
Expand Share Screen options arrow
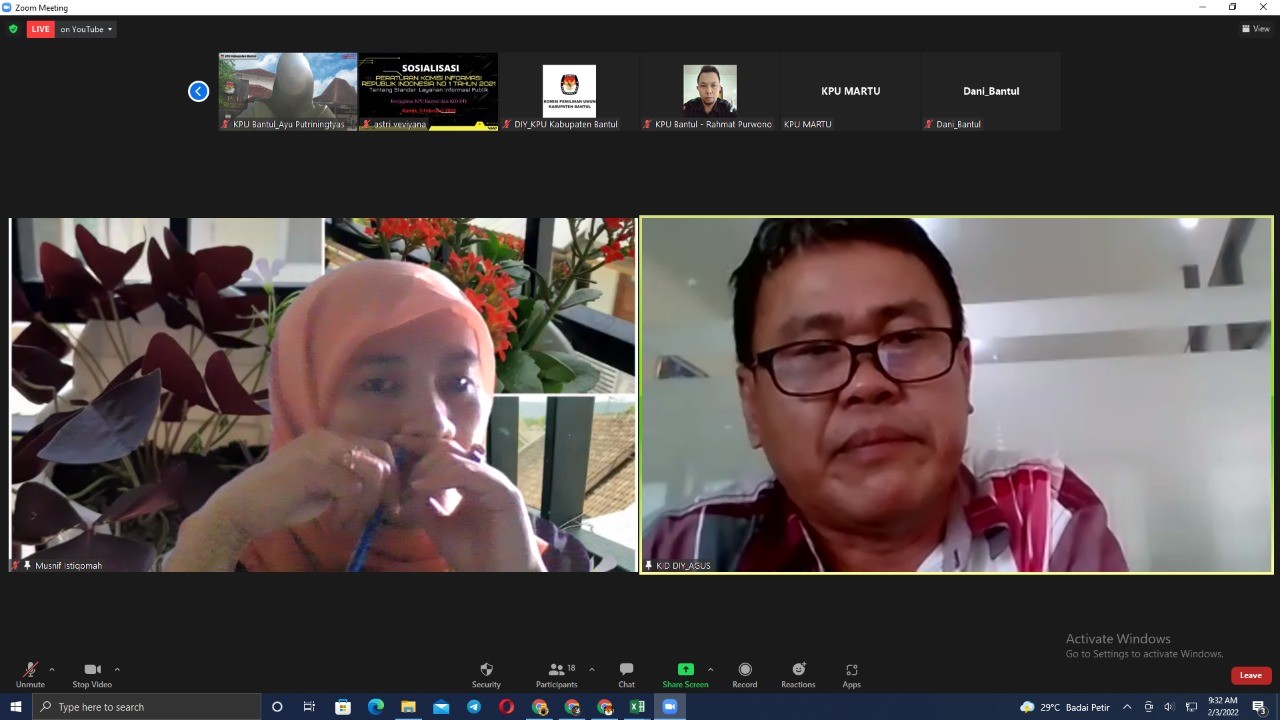[711, 669]
